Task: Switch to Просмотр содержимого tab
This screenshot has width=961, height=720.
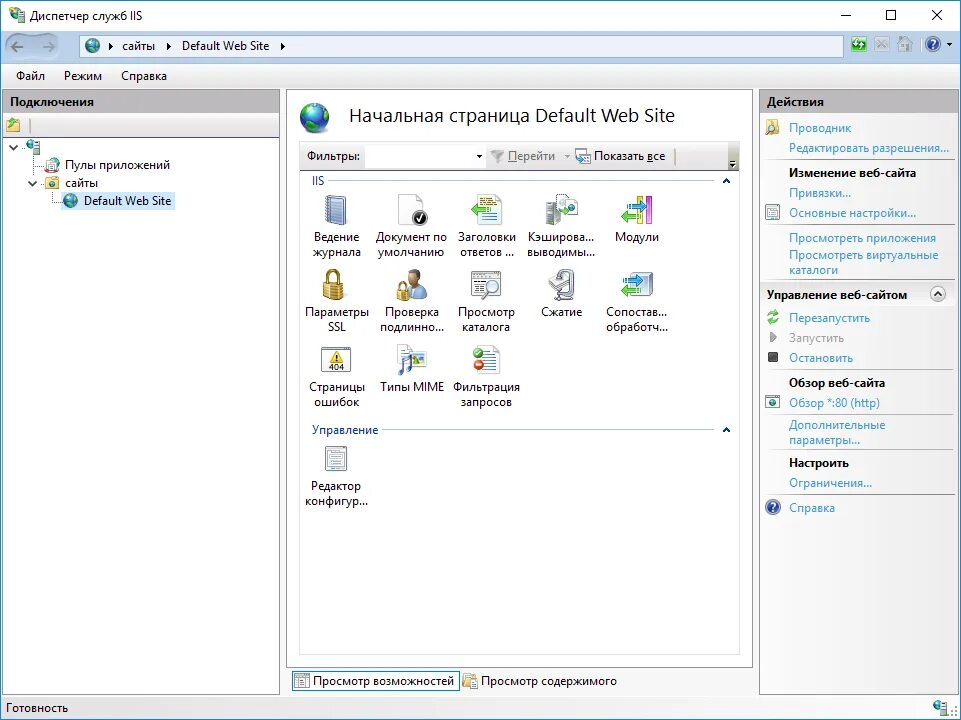Action: (x=539, y=681)
